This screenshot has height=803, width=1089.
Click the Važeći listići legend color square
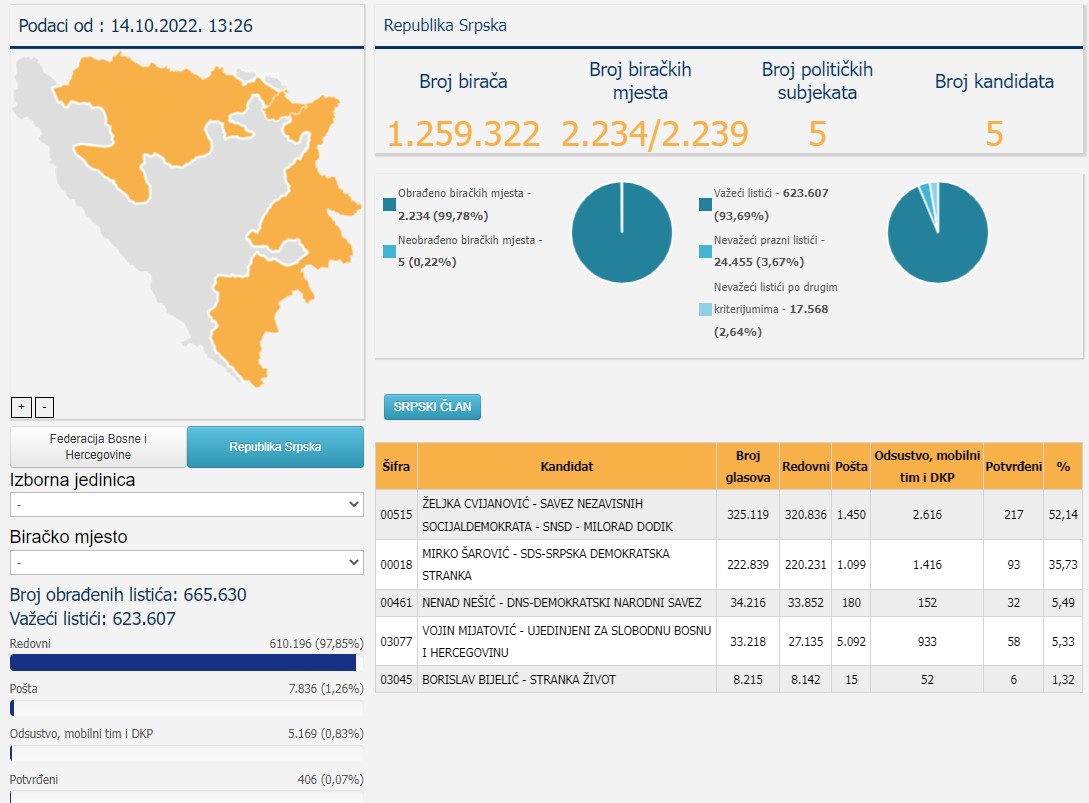pyautogui.click(x=705, y=204)
